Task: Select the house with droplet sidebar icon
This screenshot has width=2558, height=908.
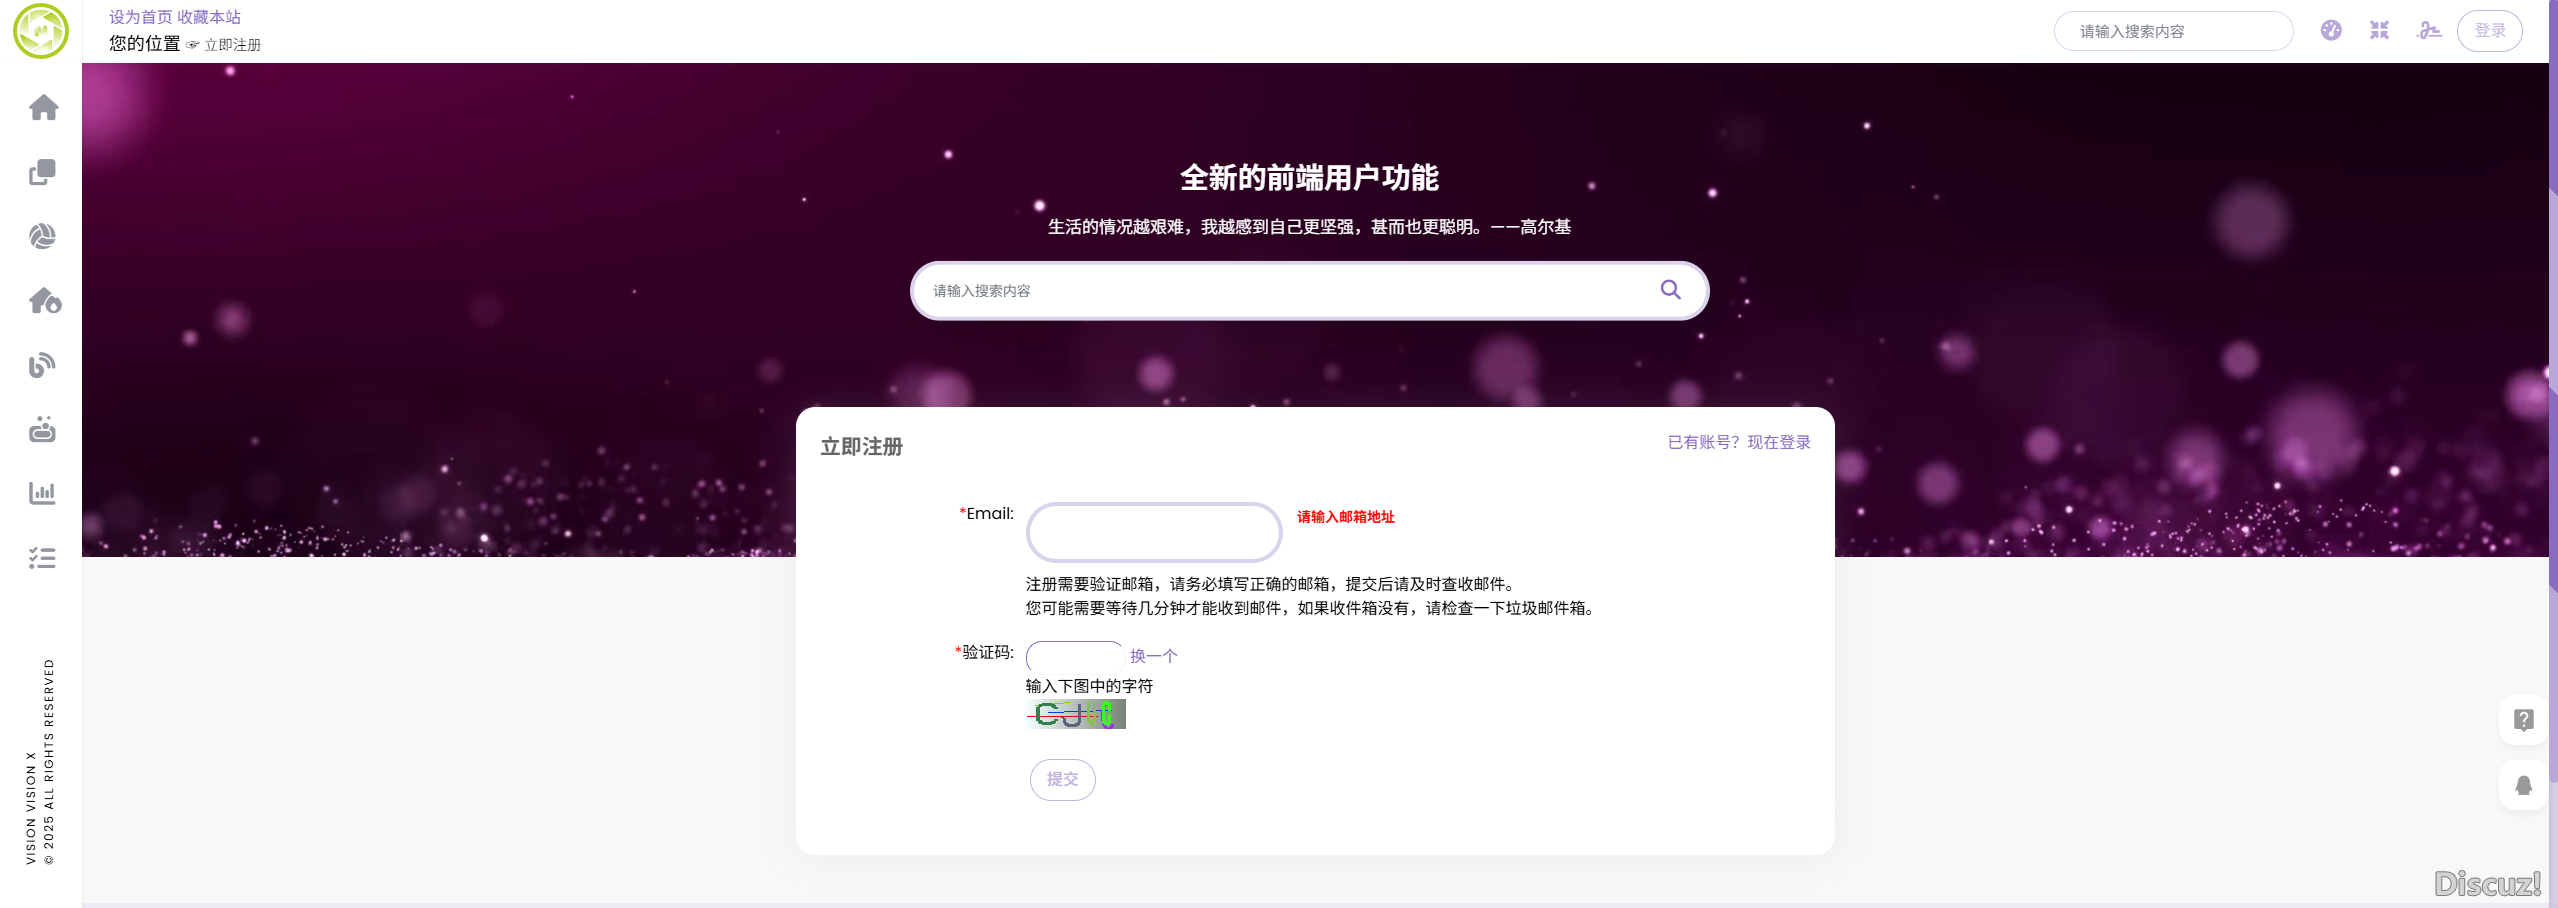Action: (x=44, y=301)
